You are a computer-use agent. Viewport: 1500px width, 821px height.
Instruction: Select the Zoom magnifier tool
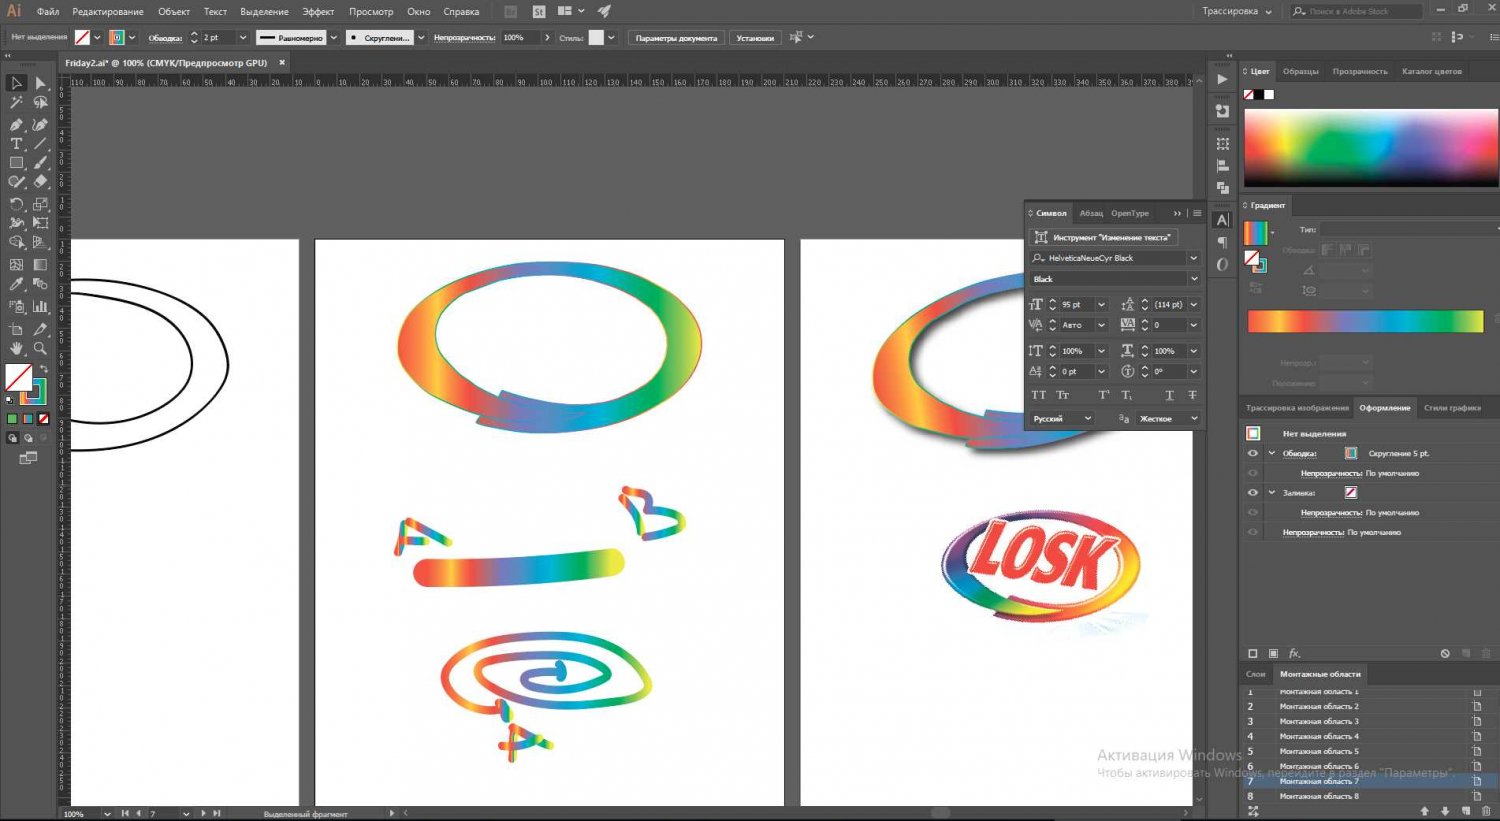[x=40, y=348]
